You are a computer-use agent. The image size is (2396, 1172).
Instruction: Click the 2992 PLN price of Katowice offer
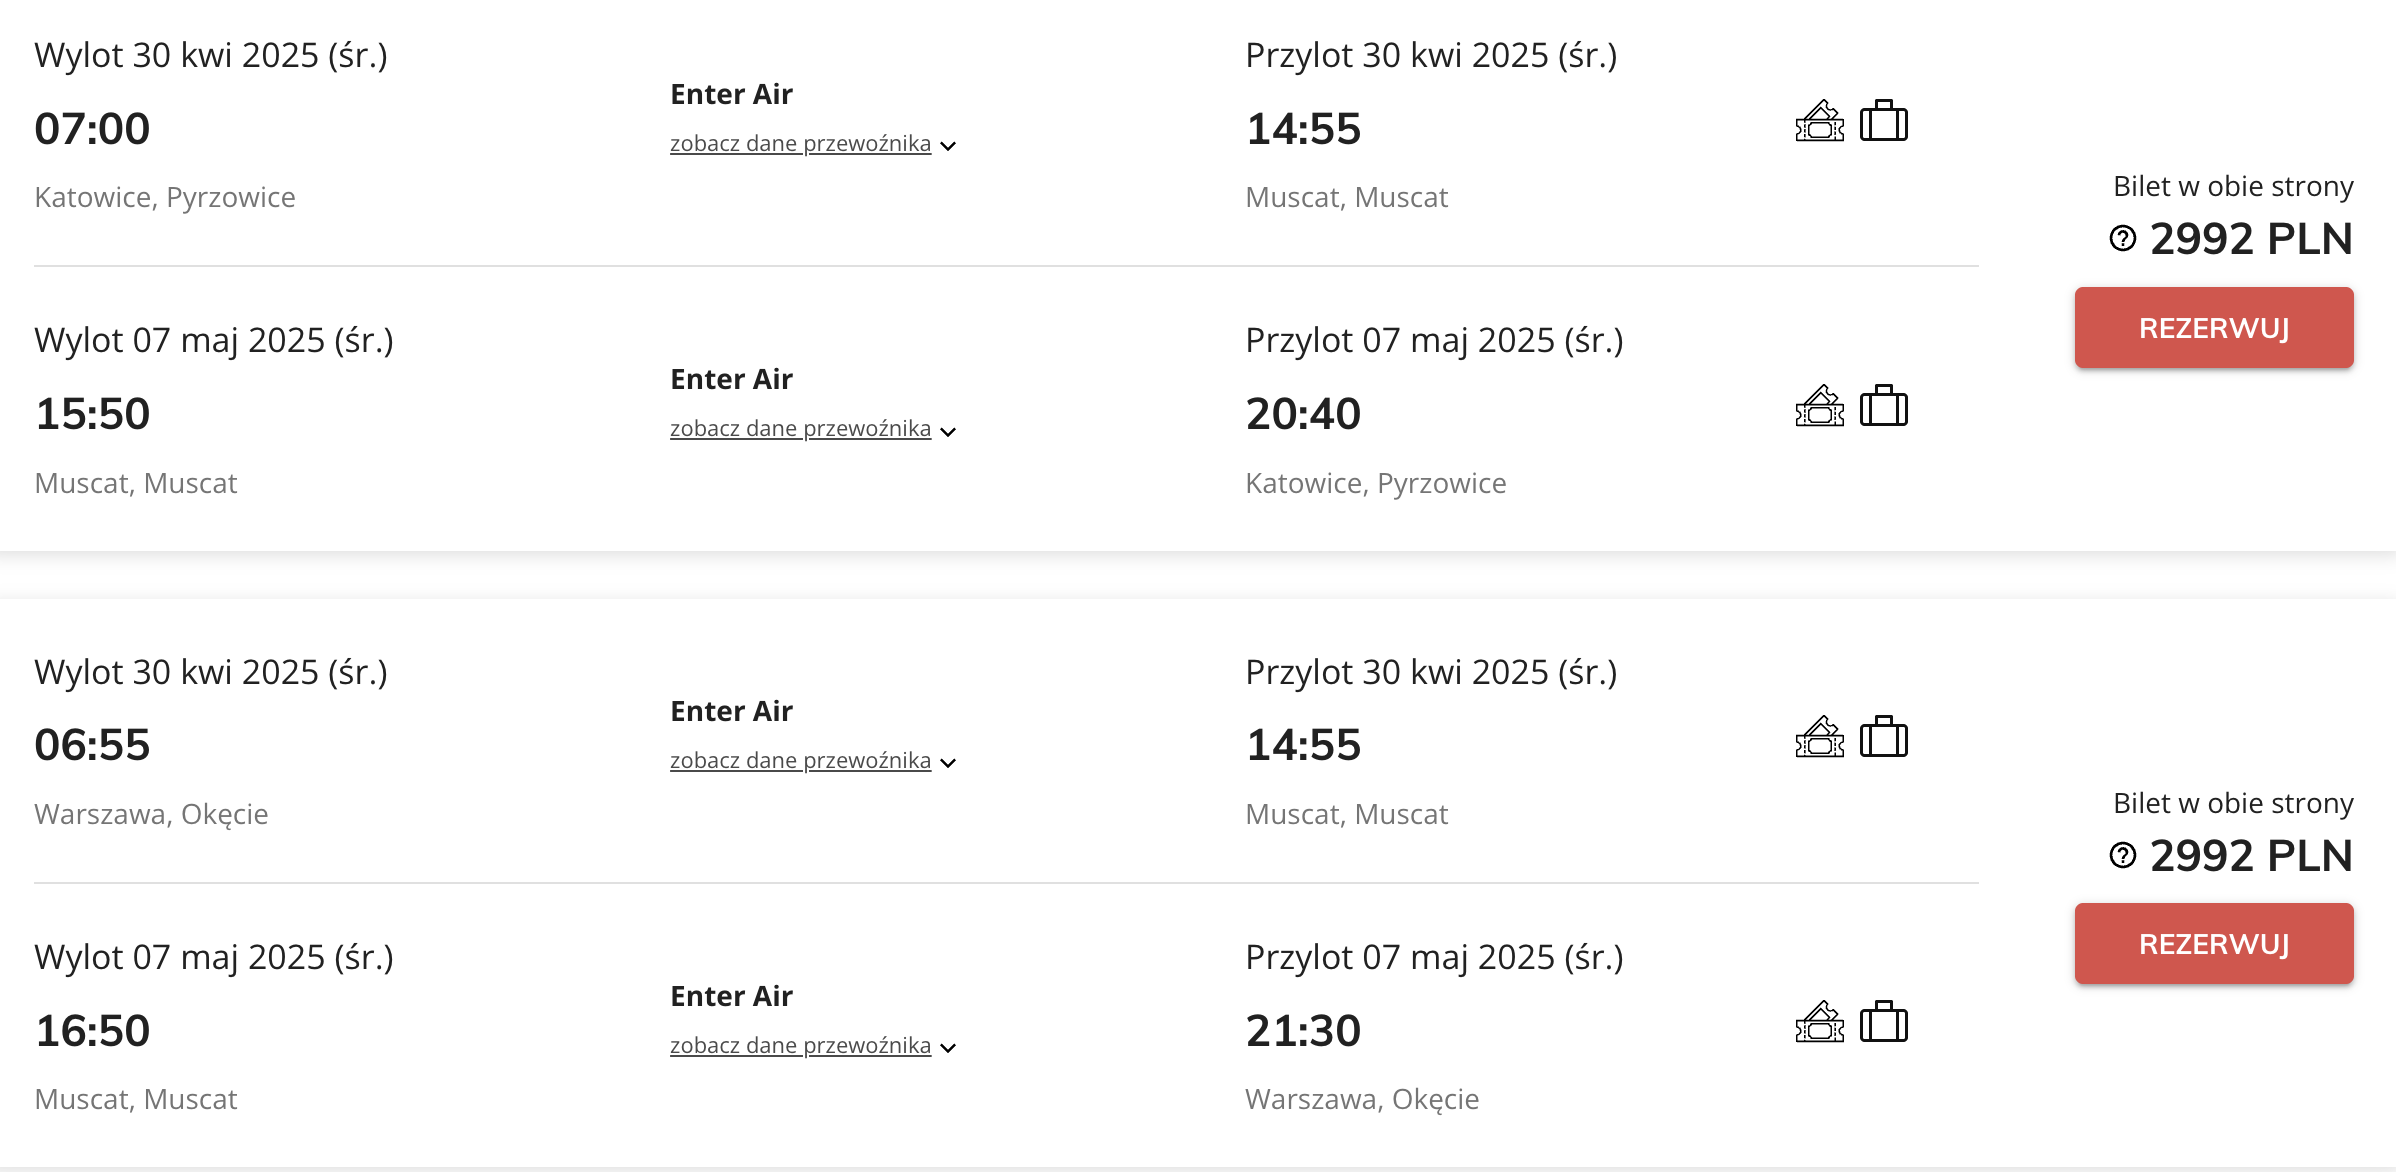(2251, 239)
